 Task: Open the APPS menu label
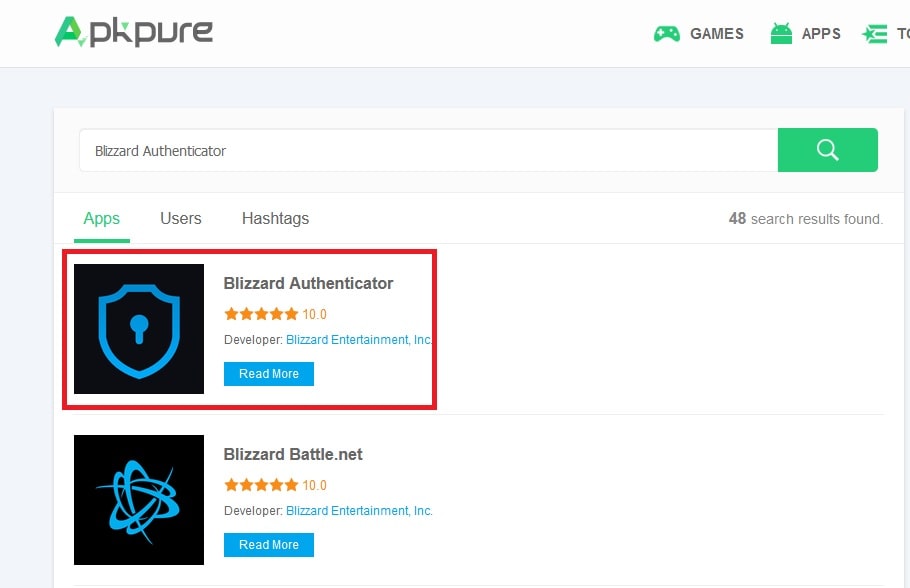coord(821,34)
